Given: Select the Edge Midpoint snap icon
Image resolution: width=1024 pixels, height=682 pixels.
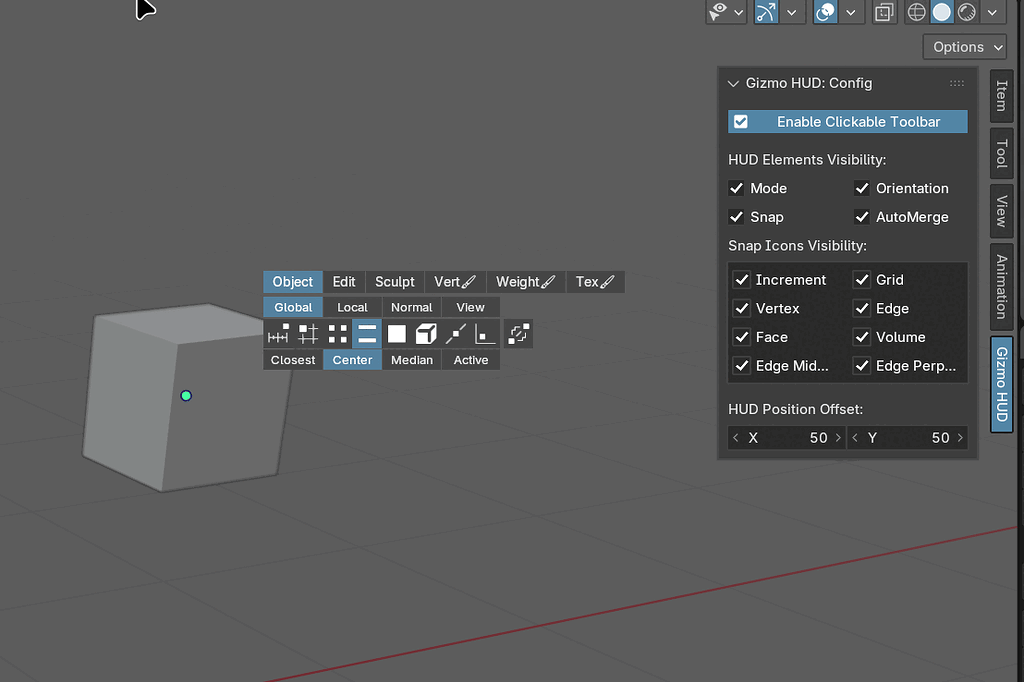Looking at the screenshot, I should click(456, 334).
